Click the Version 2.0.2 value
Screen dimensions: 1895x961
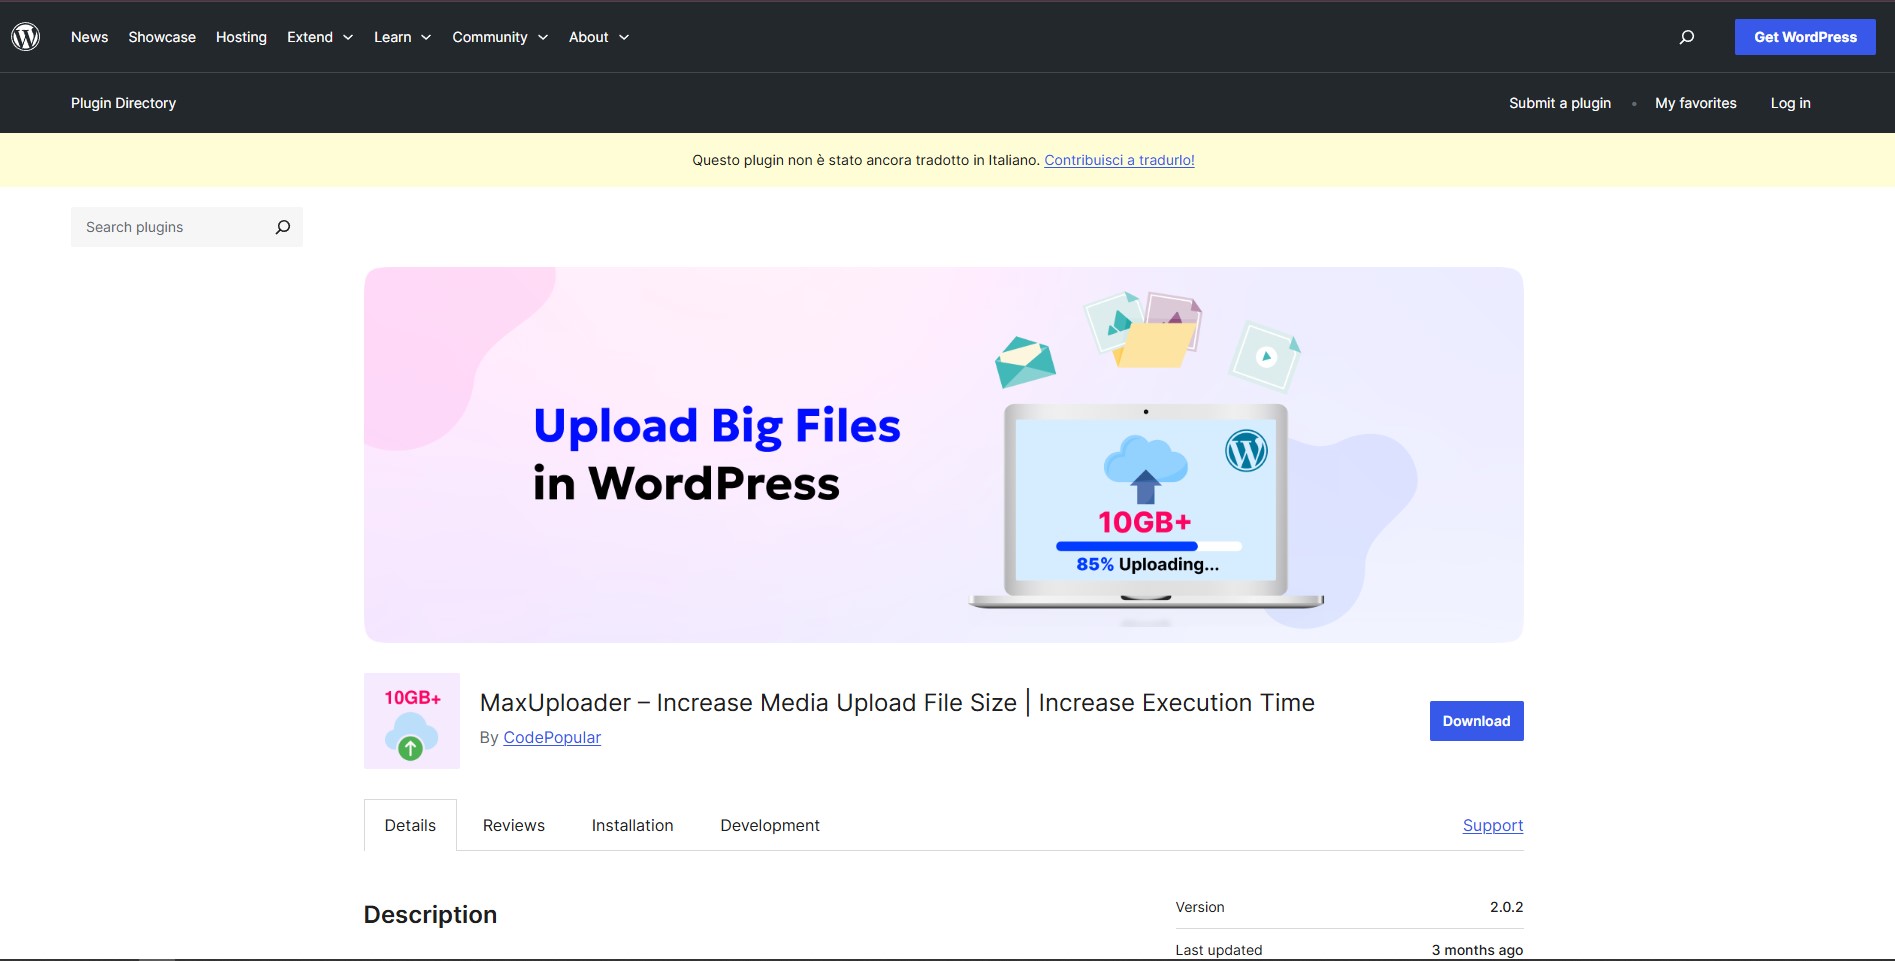(1506, 907)
